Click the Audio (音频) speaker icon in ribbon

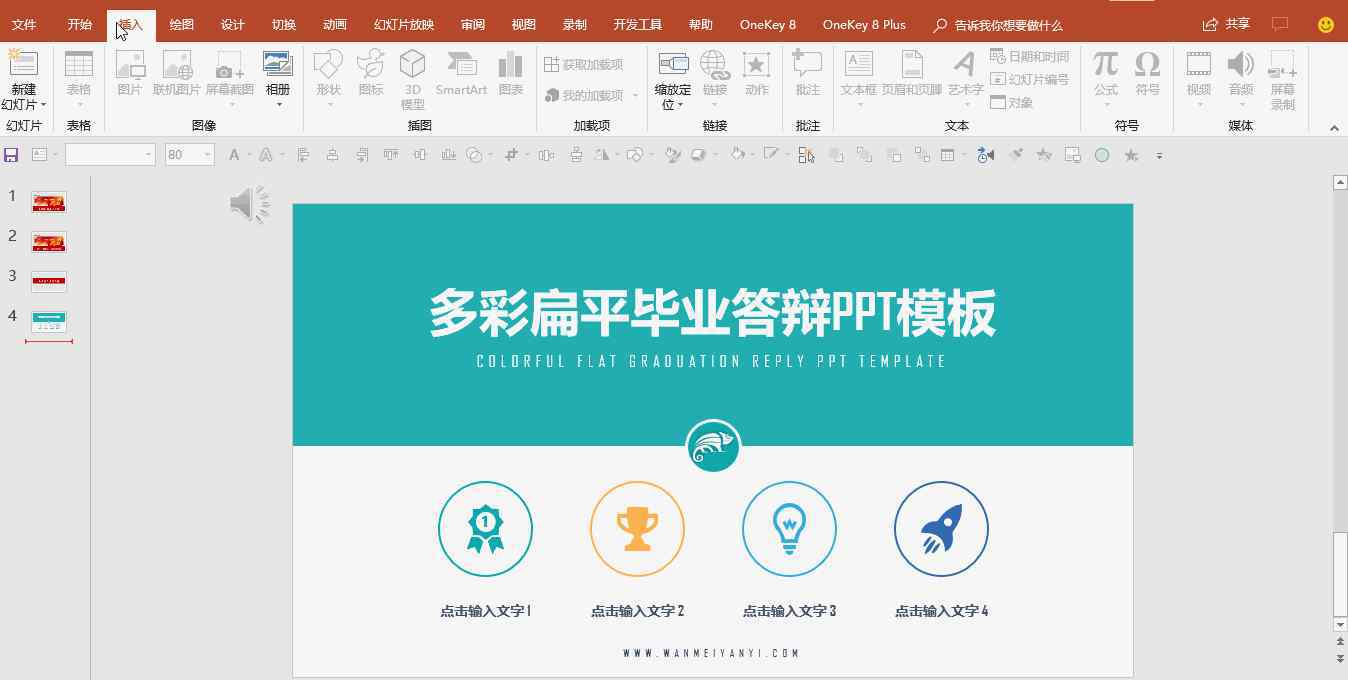coord(1240,66)
